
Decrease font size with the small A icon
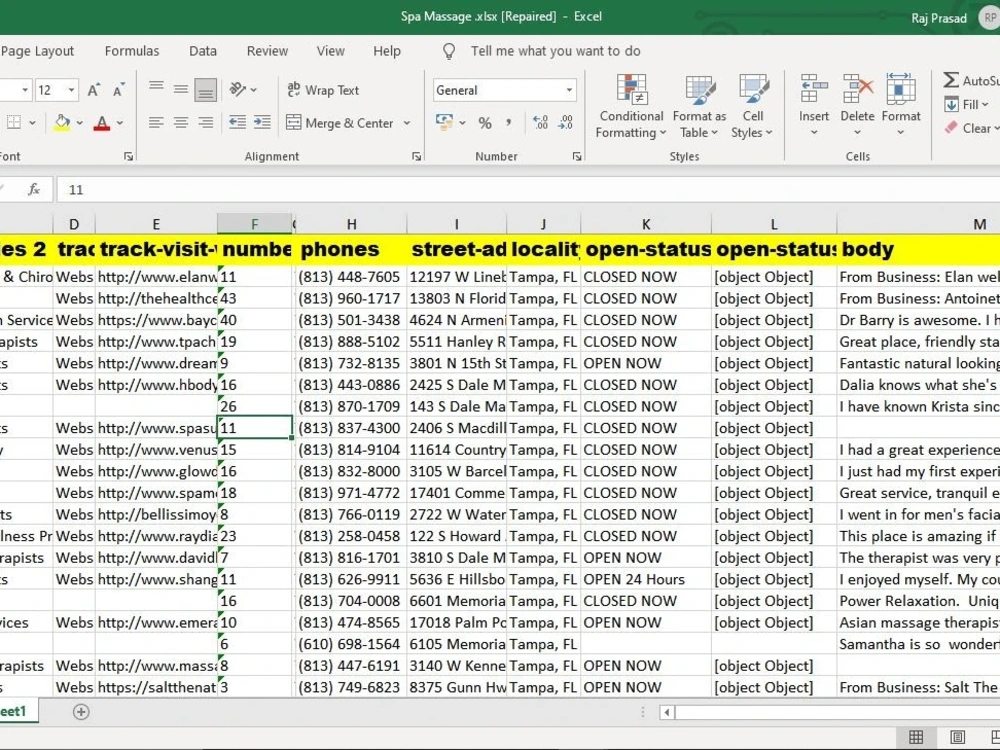[x=119, y=90]
